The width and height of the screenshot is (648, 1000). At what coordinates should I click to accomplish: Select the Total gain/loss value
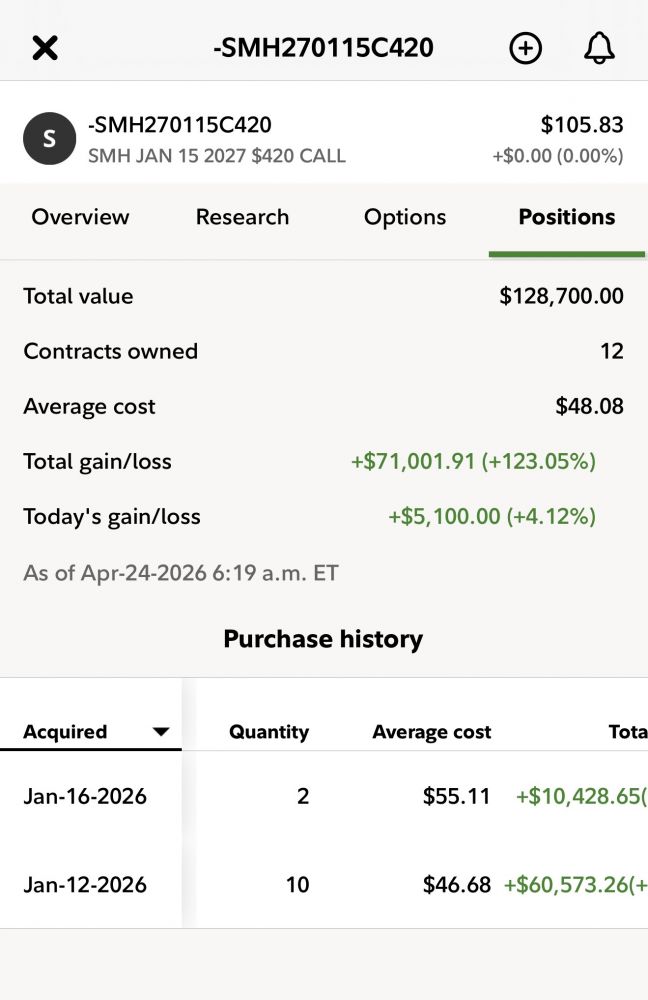click(473, 462)
